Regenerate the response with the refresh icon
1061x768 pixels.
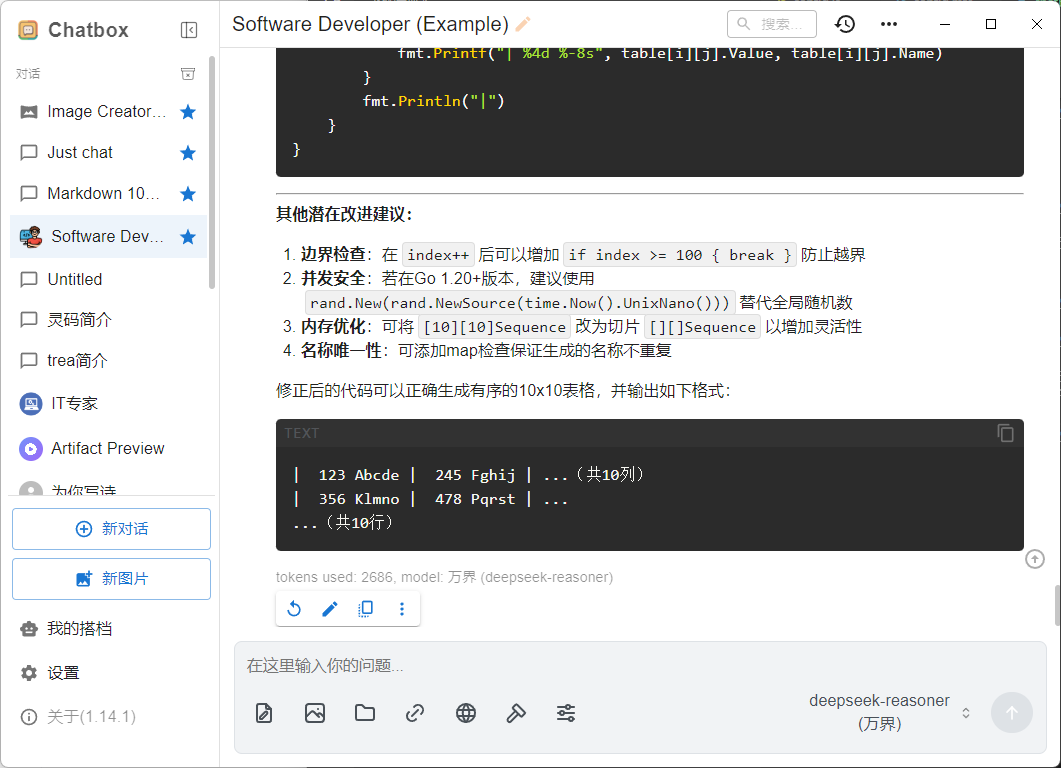click(294, 608)
